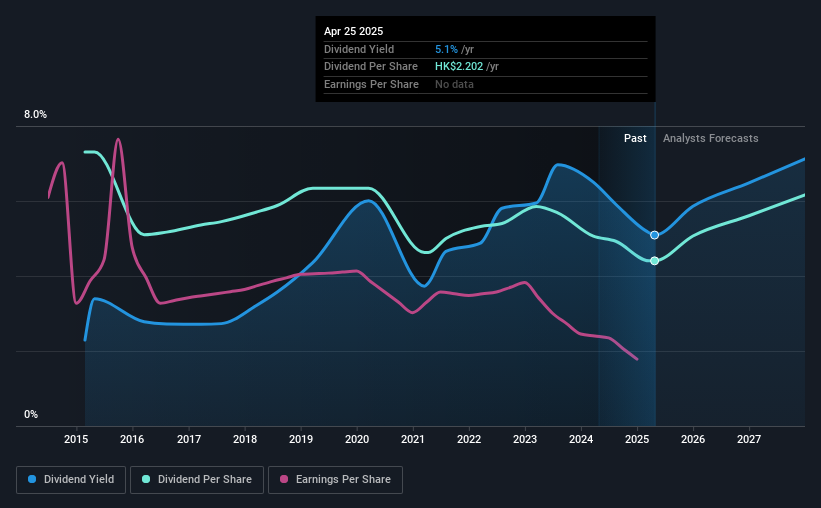
Task: Click the No data earnings value
Action: [454, 84]
